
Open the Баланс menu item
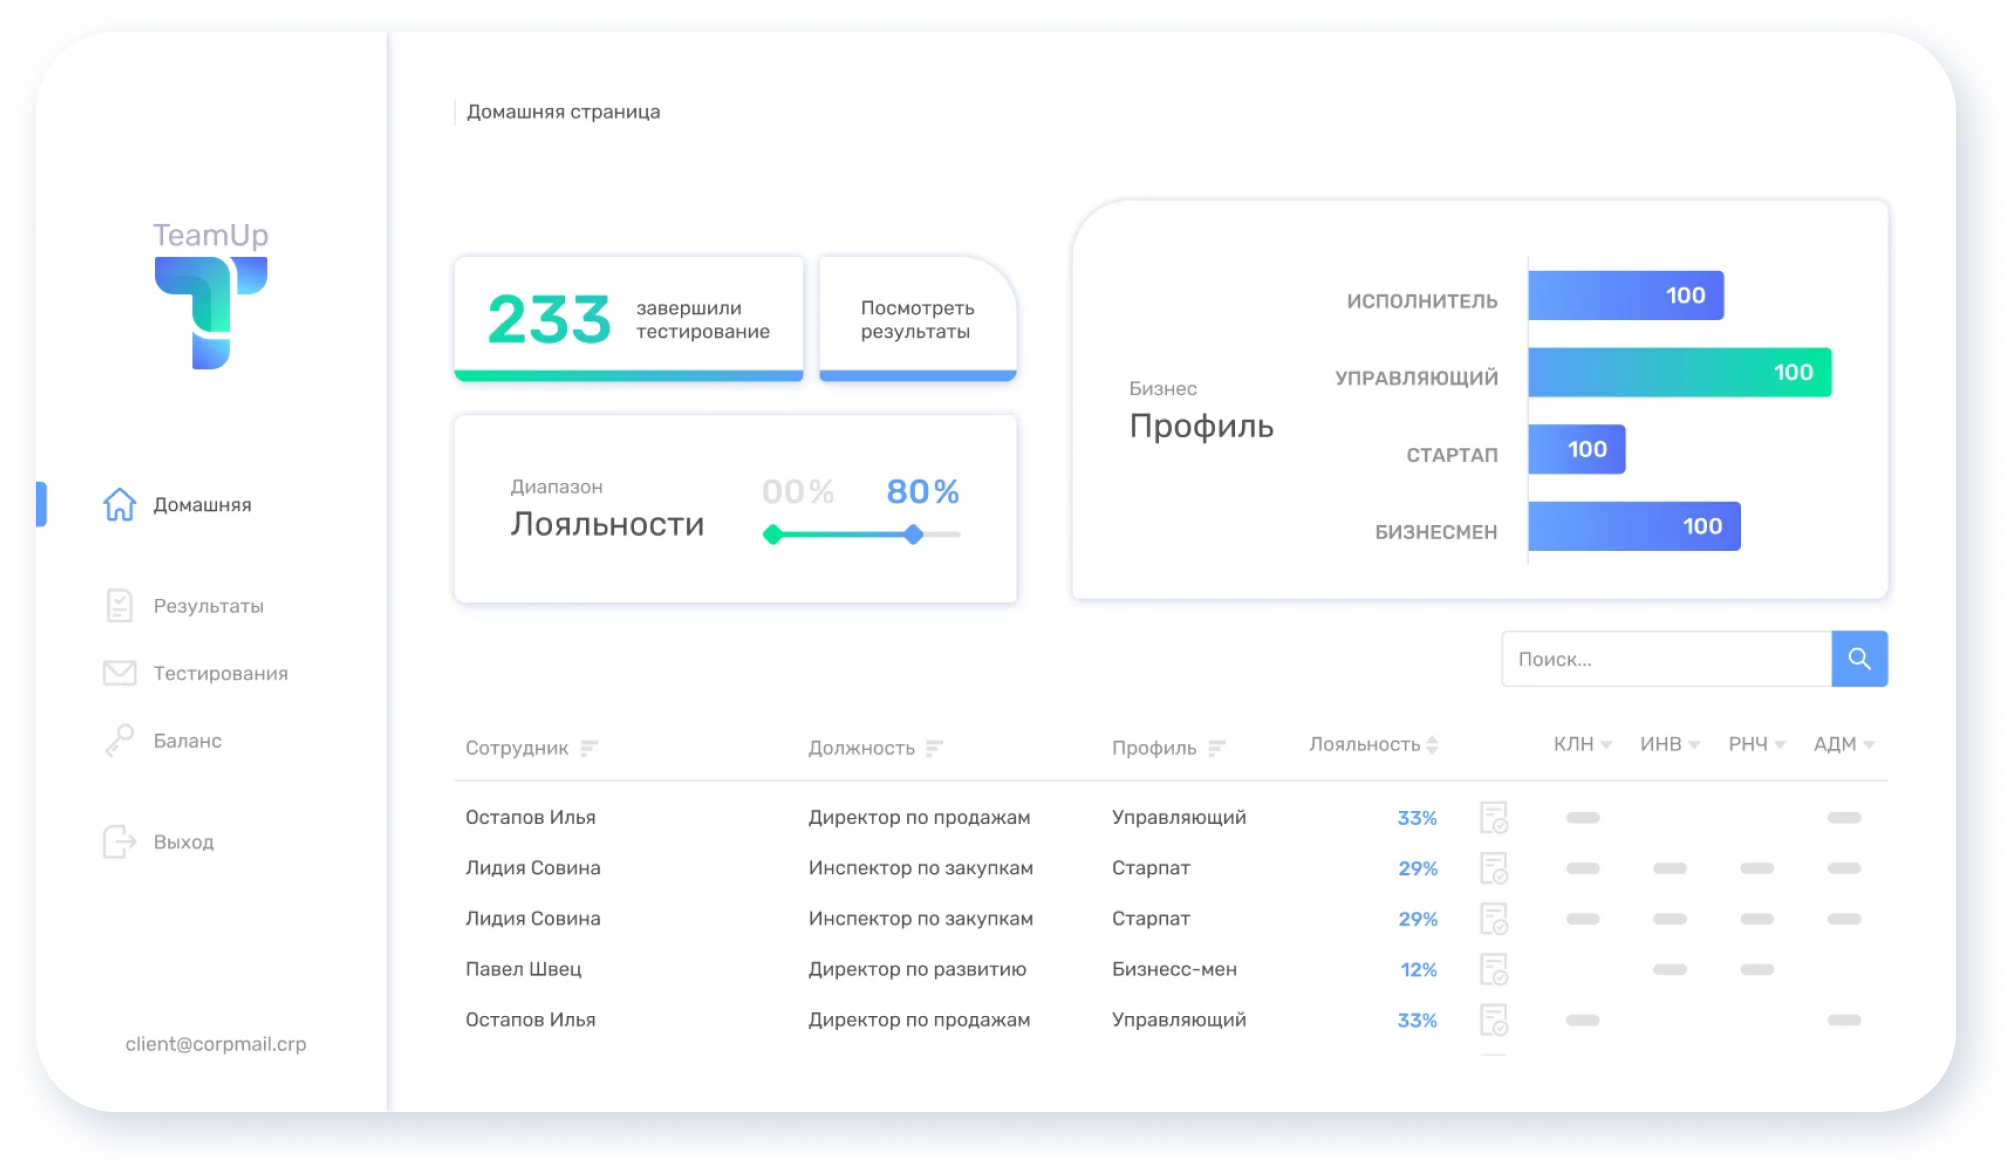pyautogui.click(x=187, y=741)
